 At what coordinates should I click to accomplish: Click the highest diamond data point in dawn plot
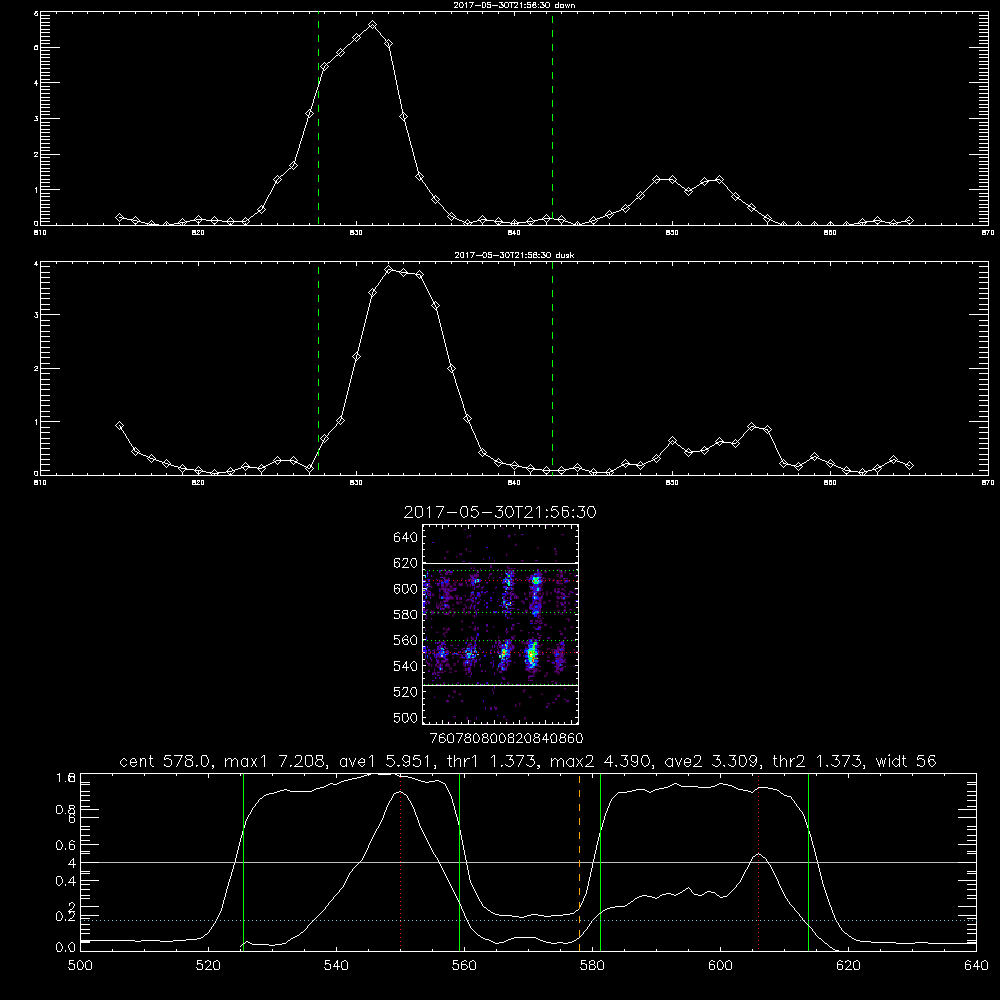coord(372,25)
